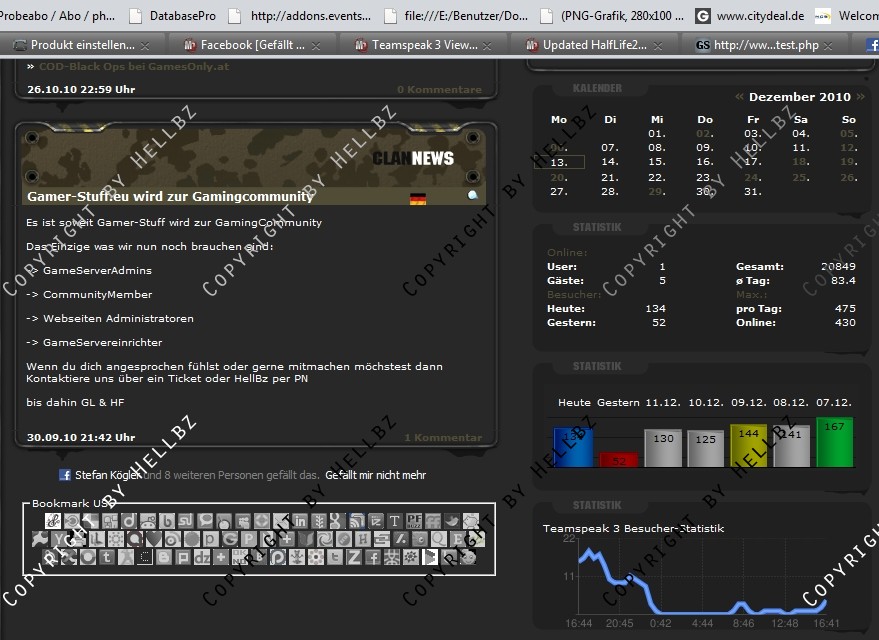
Task: Click the citydeal.de bookmark favicon
Action: click(703, 16)
